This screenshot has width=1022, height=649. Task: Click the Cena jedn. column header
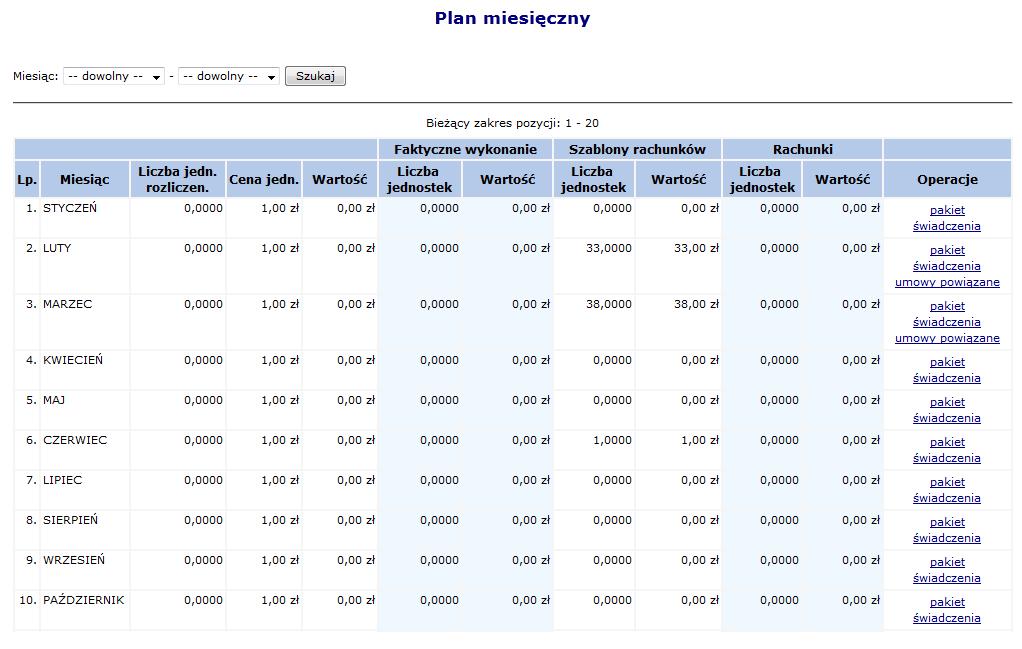point(264,179)
